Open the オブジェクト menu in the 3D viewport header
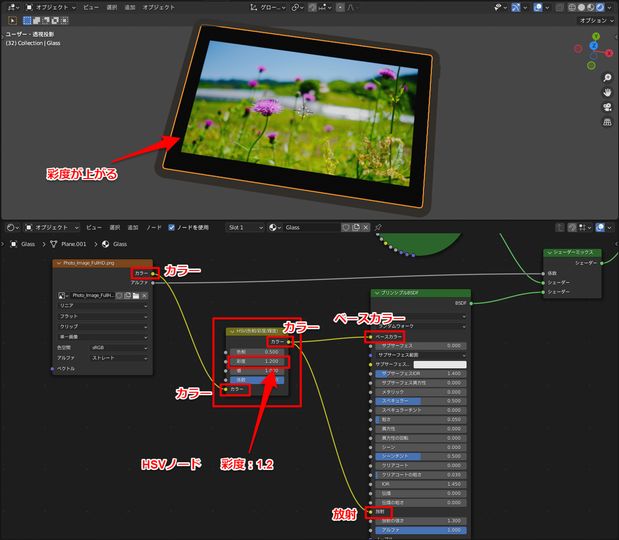This screenshot has height=540, width=619. click(158, 7)
